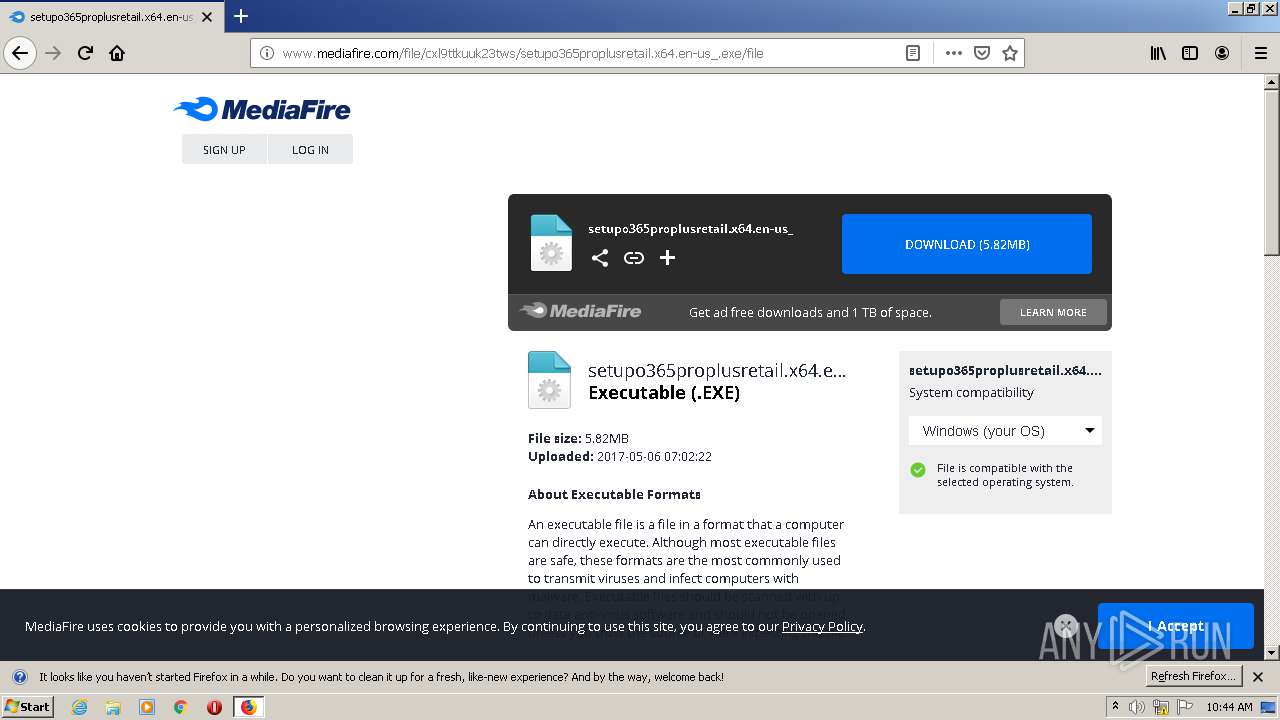The height and width of the screenshot is (720, 1280).
Task: Click the Executable (.EXE) heading
Action: click(664, 393)
